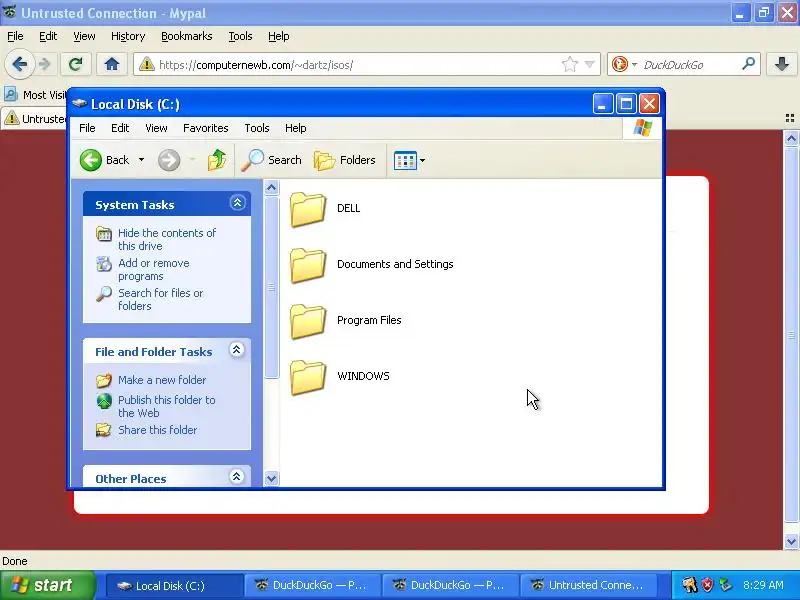800x600 pixels.
Task: Switch to Untrusted Connection taskbar window
Action: click(x=588, y=586)
